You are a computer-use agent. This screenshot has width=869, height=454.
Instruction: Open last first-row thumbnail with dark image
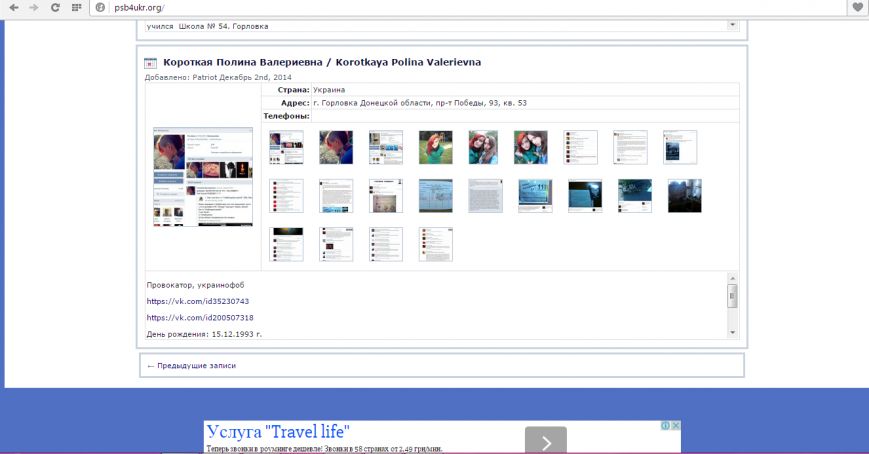(x=680, y=147)
